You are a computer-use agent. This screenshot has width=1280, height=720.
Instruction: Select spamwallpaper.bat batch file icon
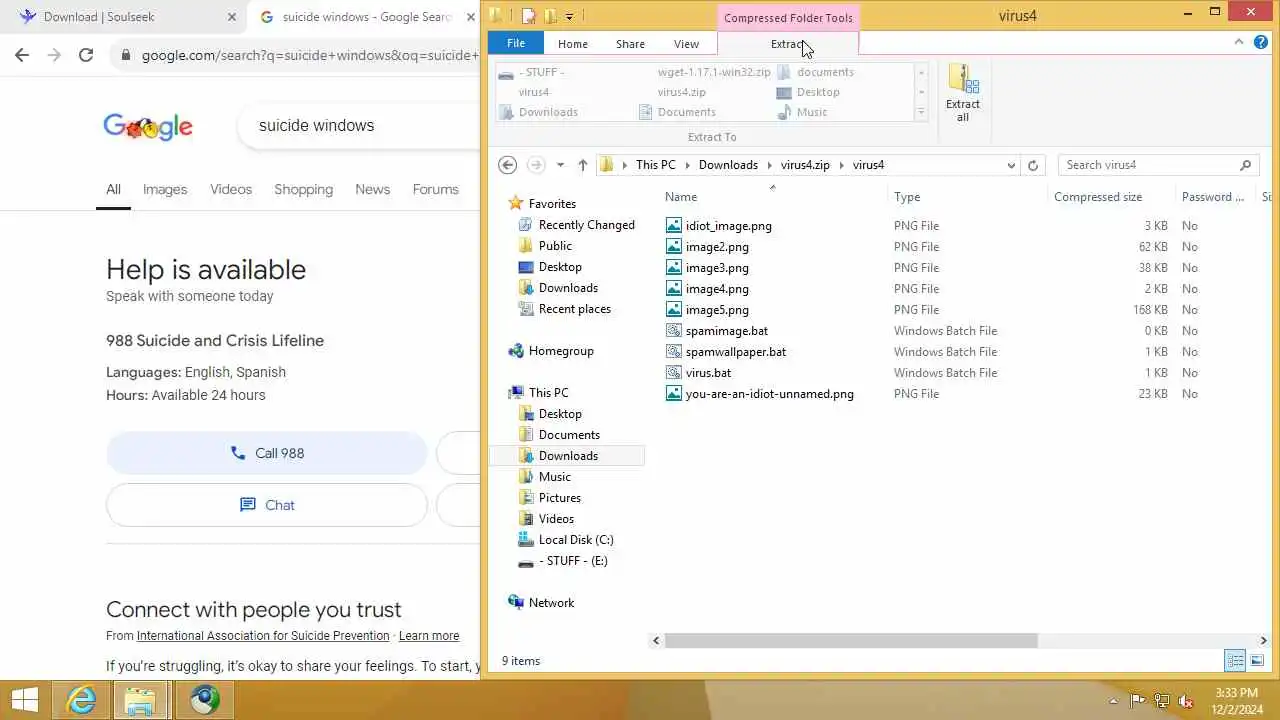[674, 352]
